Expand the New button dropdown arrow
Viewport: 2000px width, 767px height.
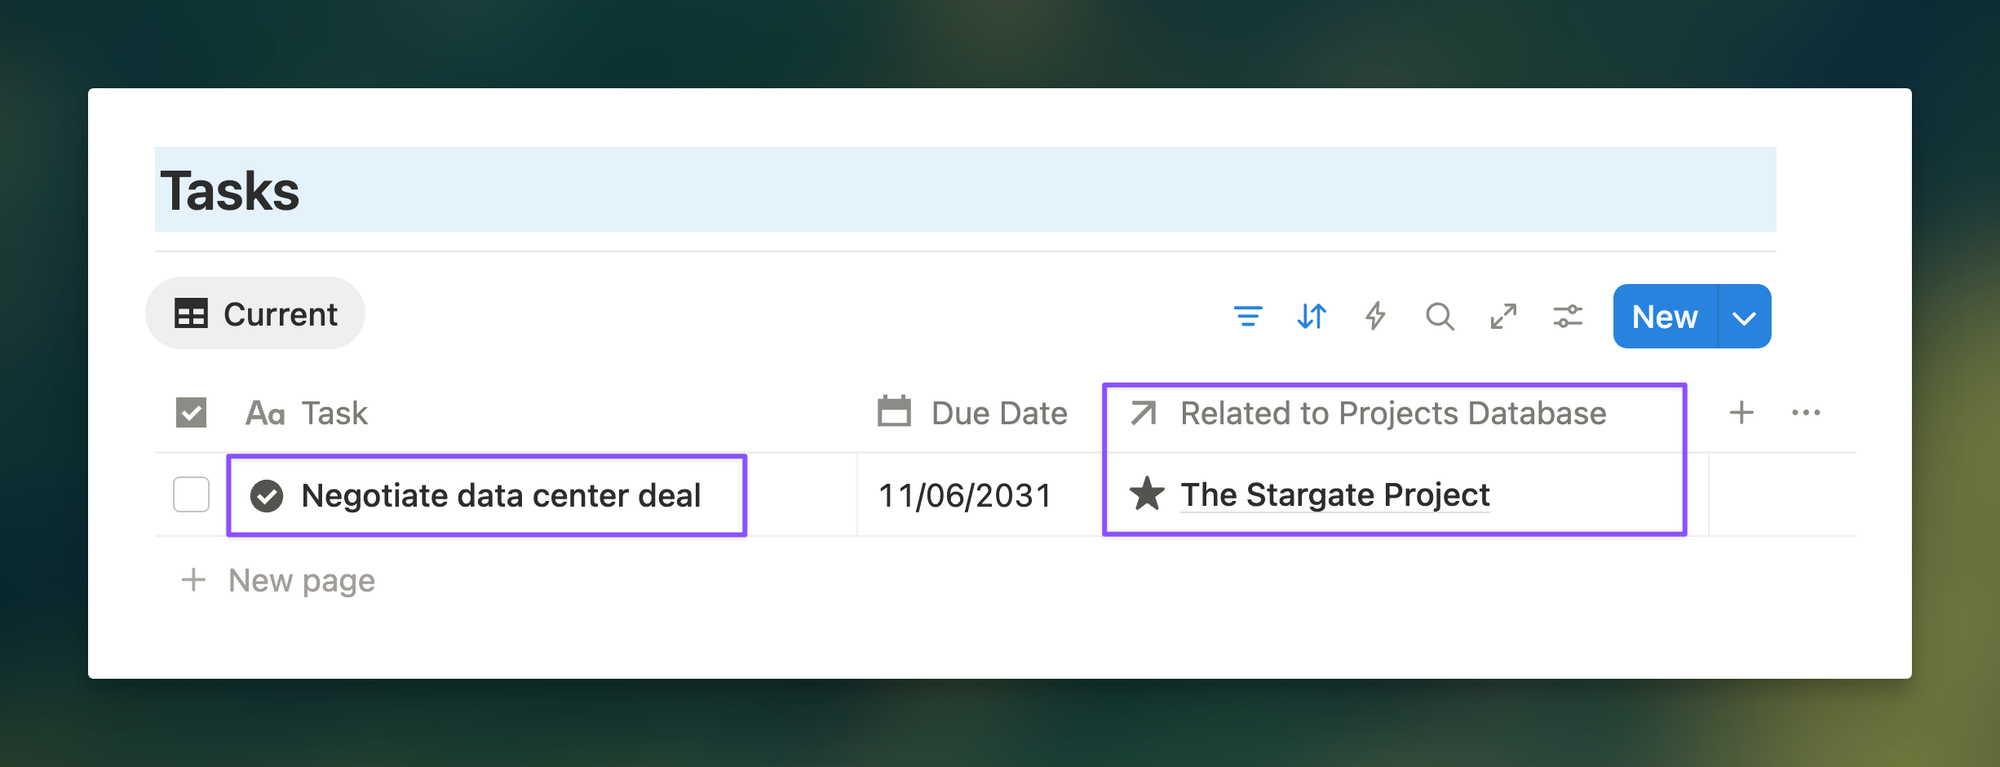pos(1744,318)
